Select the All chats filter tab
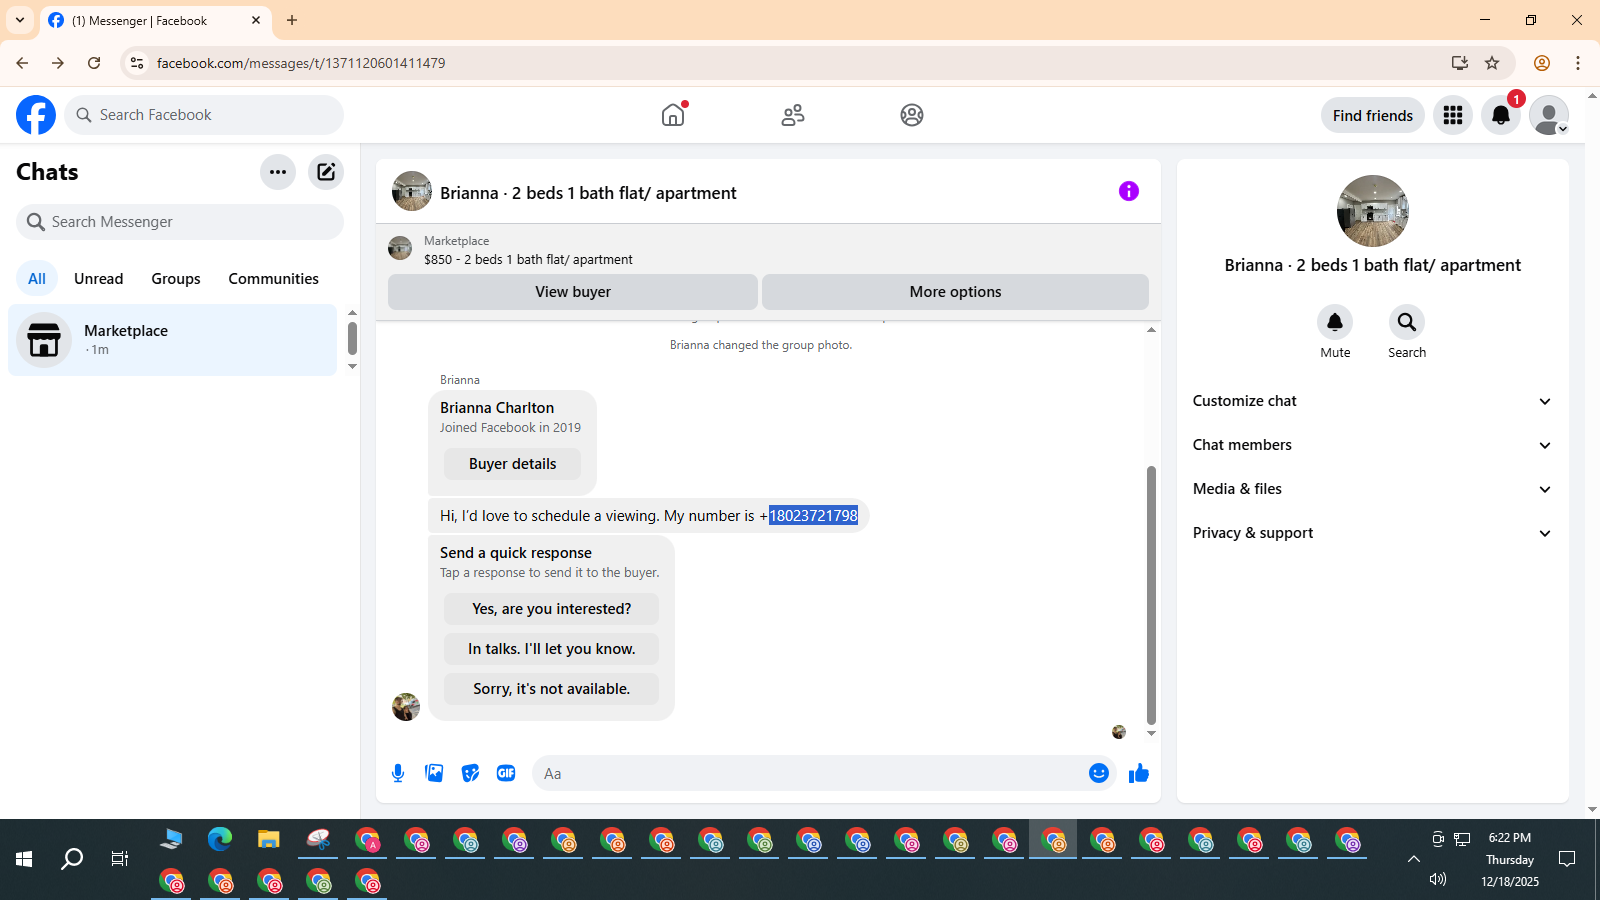The height and width of the screenshot is (900, 1600). (37, 279)
